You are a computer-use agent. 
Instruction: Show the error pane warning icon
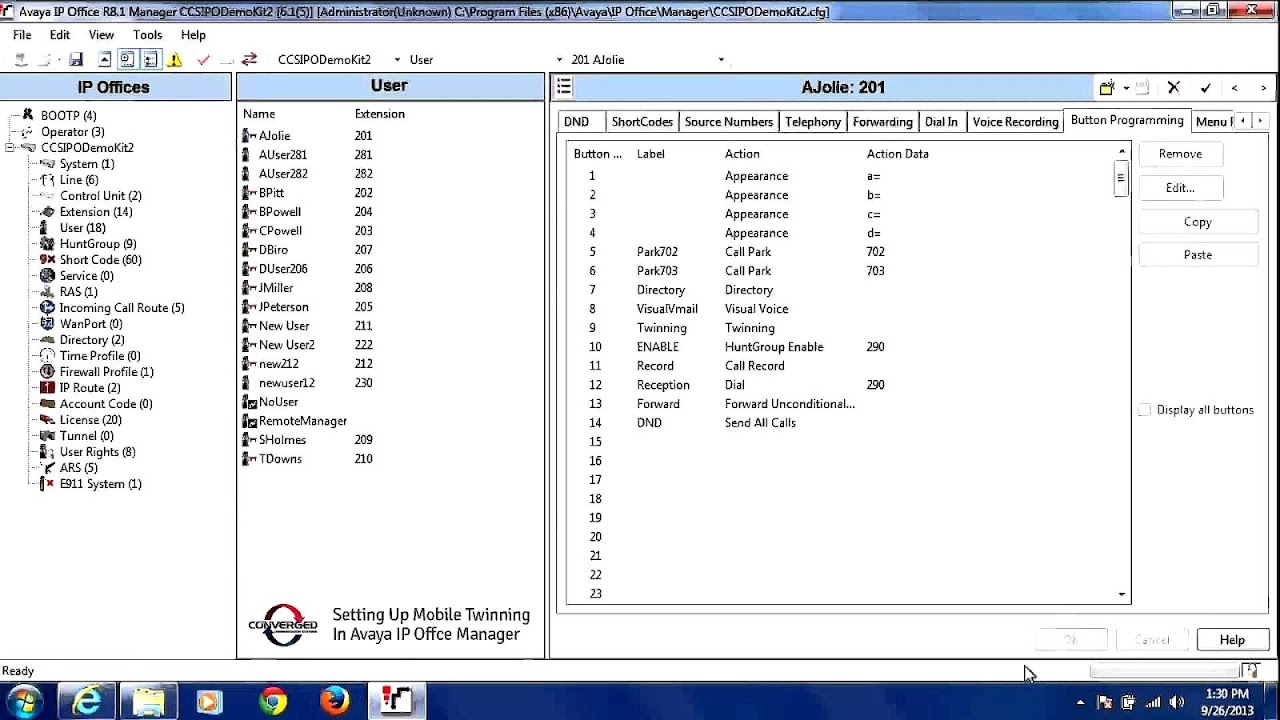tap(175, 60)
